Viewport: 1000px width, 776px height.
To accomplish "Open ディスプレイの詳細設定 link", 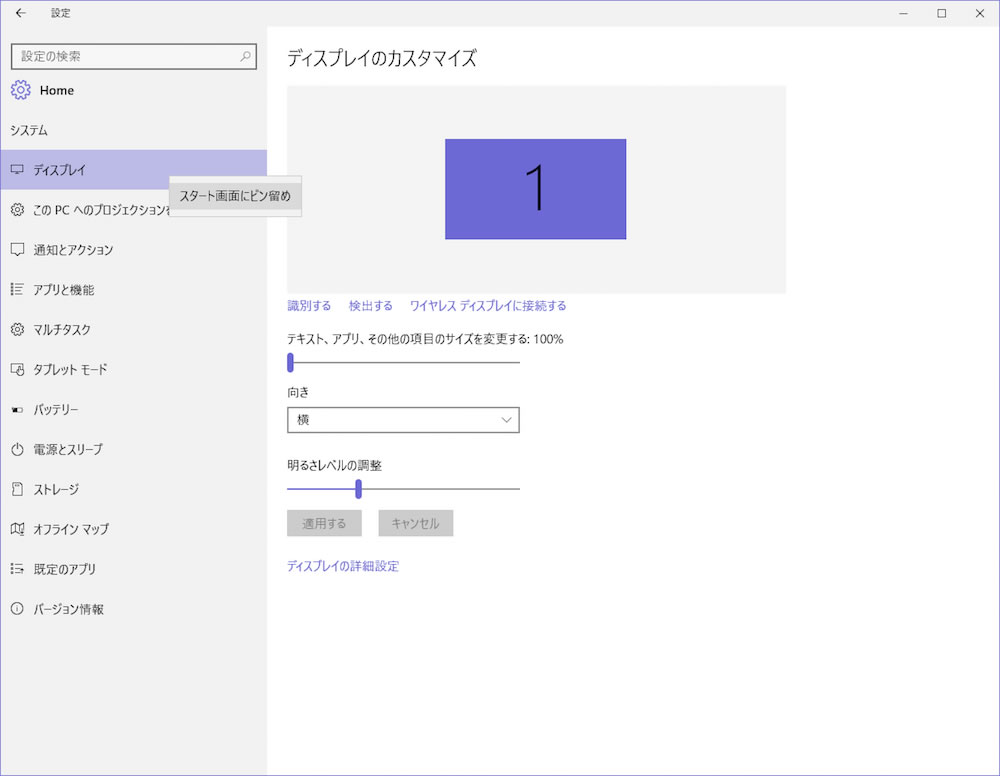I will tap(343, 566).
